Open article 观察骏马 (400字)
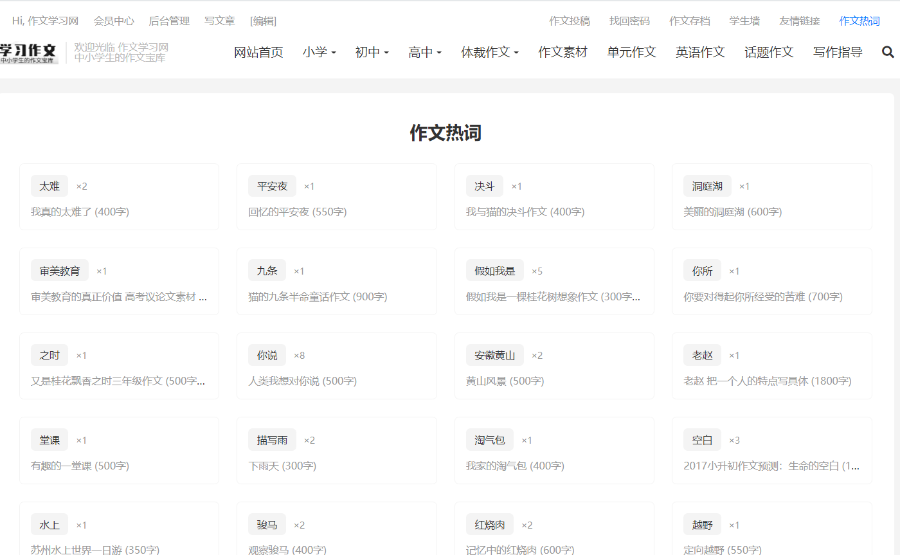 [x=288, y=549]
